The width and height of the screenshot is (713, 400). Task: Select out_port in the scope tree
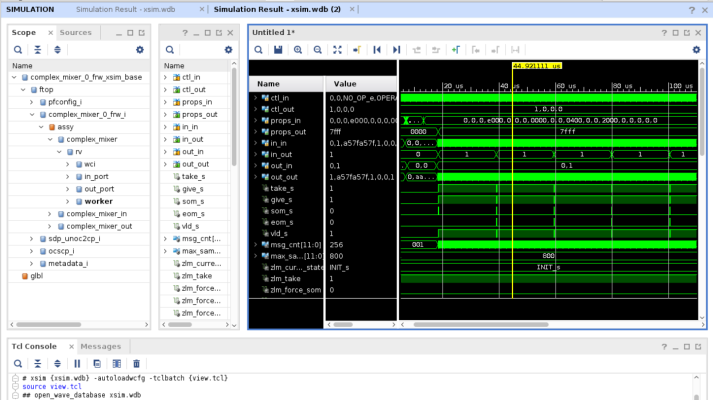(99, 189)
